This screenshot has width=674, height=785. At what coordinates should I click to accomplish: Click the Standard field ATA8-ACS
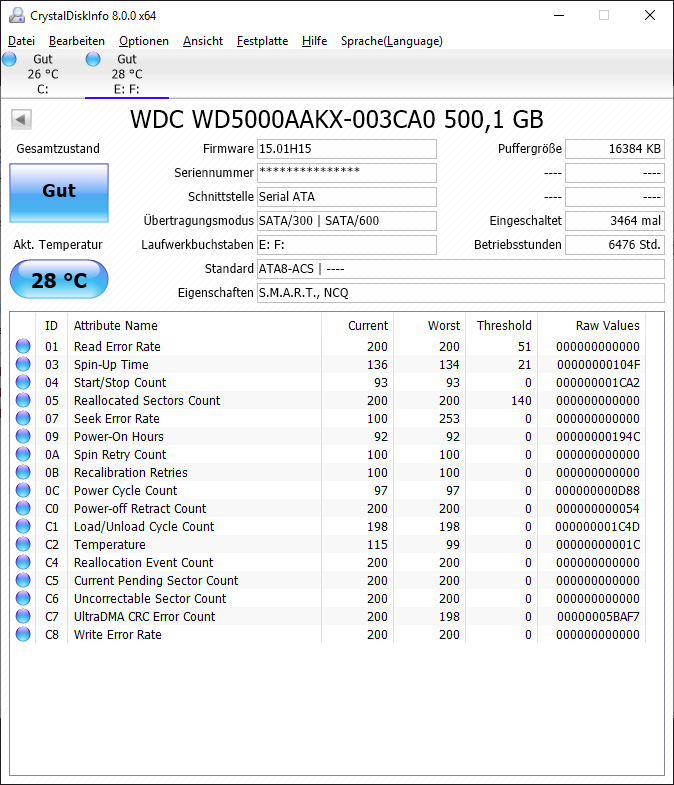click(x=461, y=269)
